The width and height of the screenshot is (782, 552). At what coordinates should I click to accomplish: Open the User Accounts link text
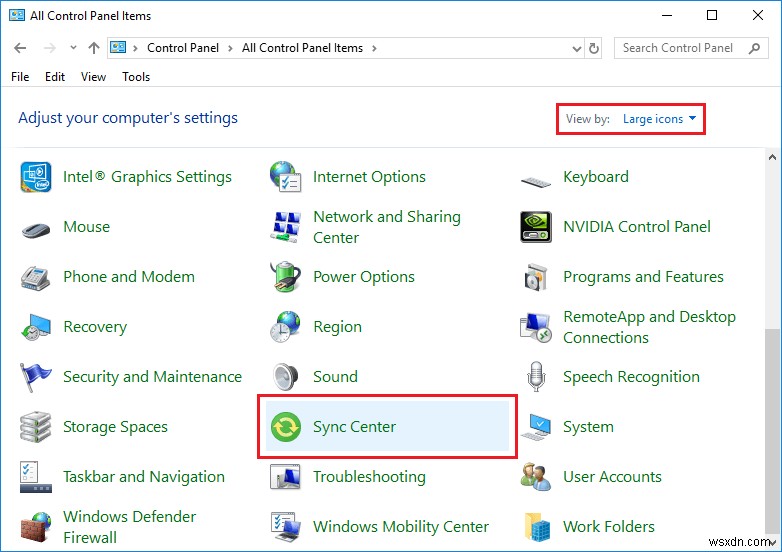(612, 477)
